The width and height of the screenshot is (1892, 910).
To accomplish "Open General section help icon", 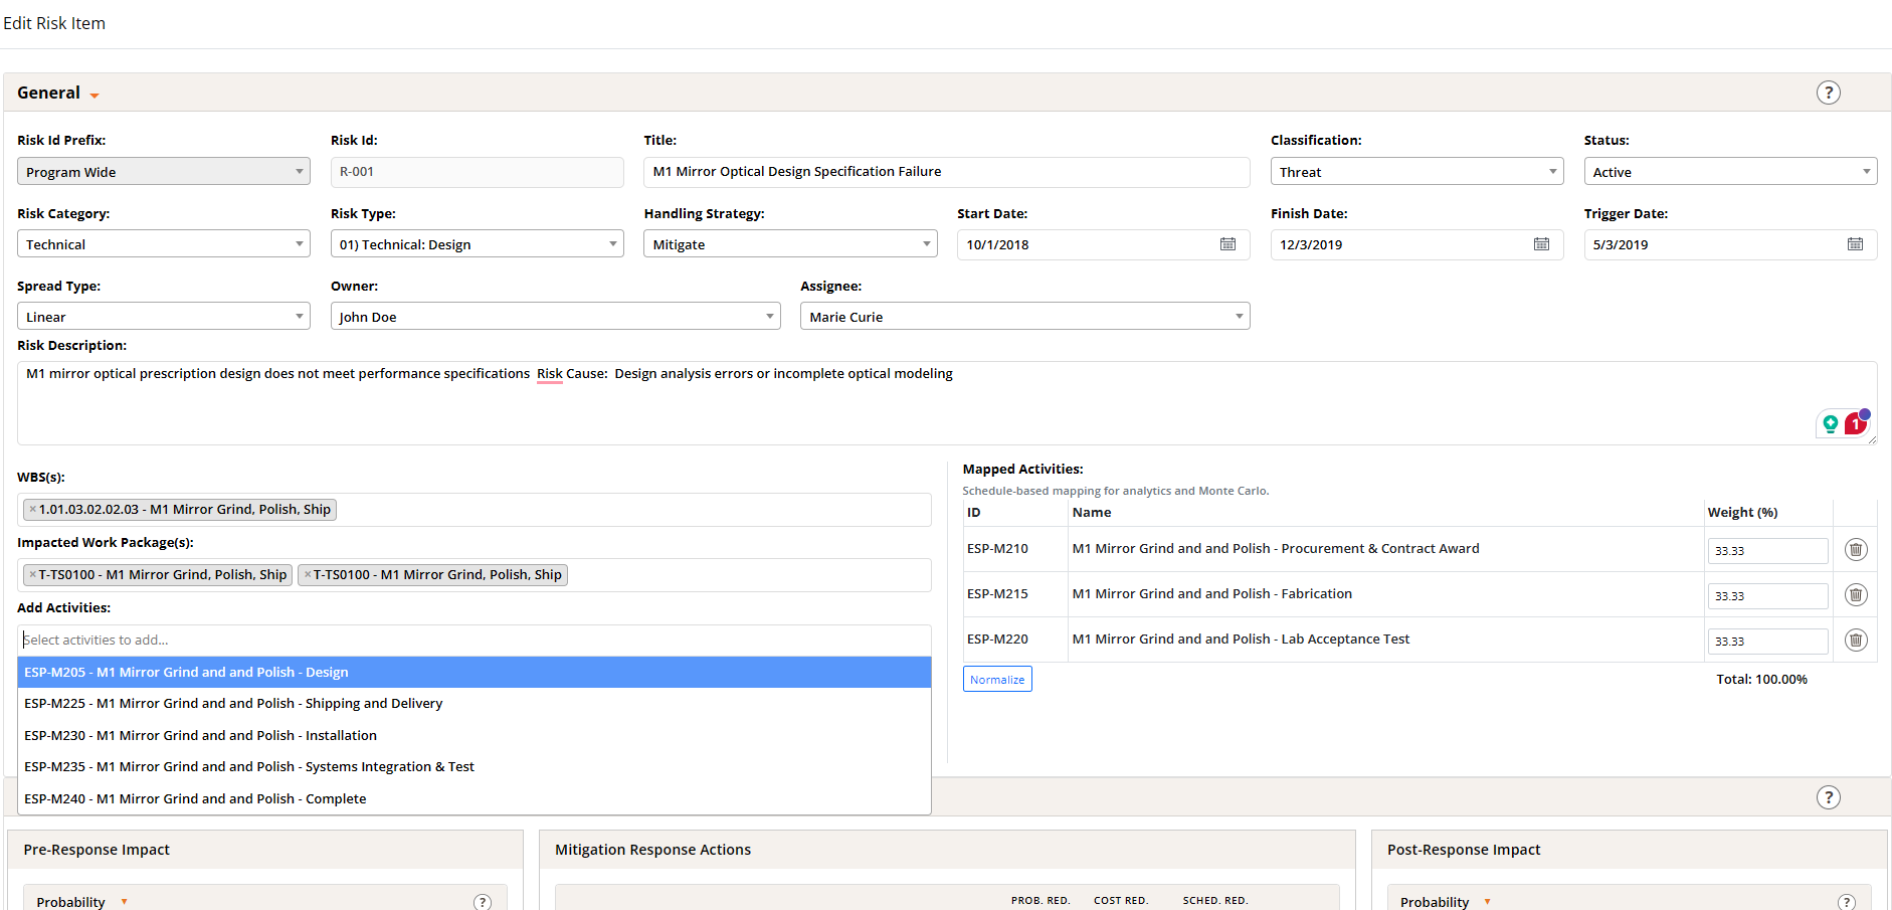I will (1828, 93).
